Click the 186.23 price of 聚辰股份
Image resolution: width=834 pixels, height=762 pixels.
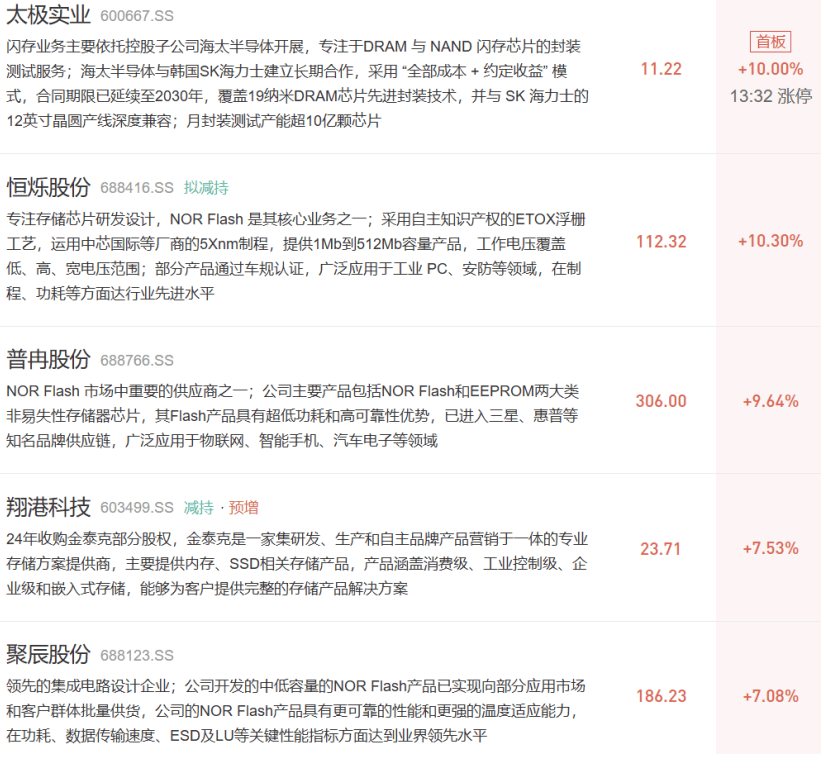point(661,696)
